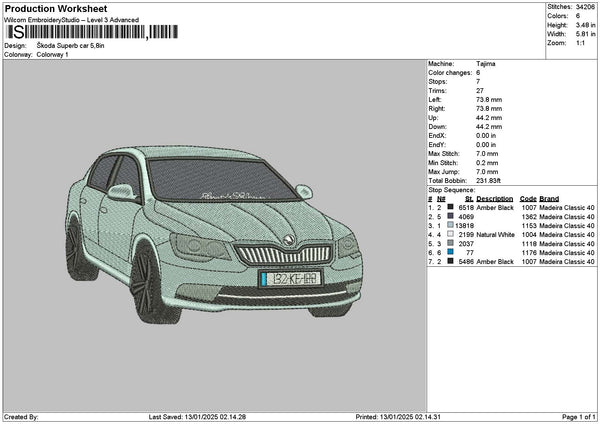This screenshot has height=424, width=600.
Task: Click the Description column header
Action: pos(494,198)
